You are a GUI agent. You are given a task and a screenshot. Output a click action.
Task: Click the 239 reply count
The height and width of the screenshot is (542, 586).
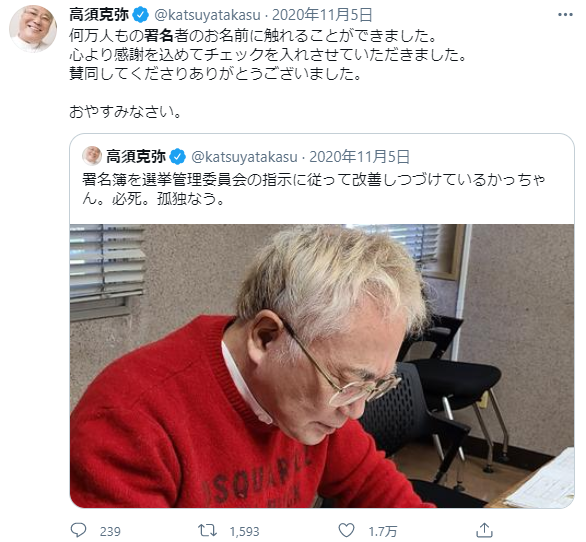point(110,531)
